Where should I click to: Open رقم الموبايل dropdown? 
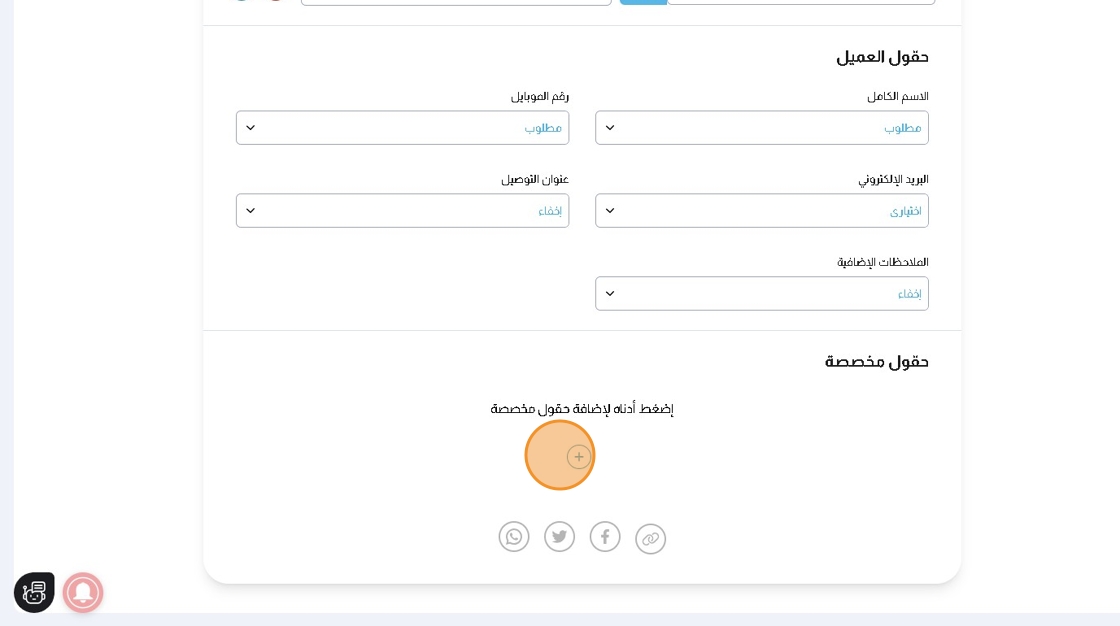tap(402, 127)
